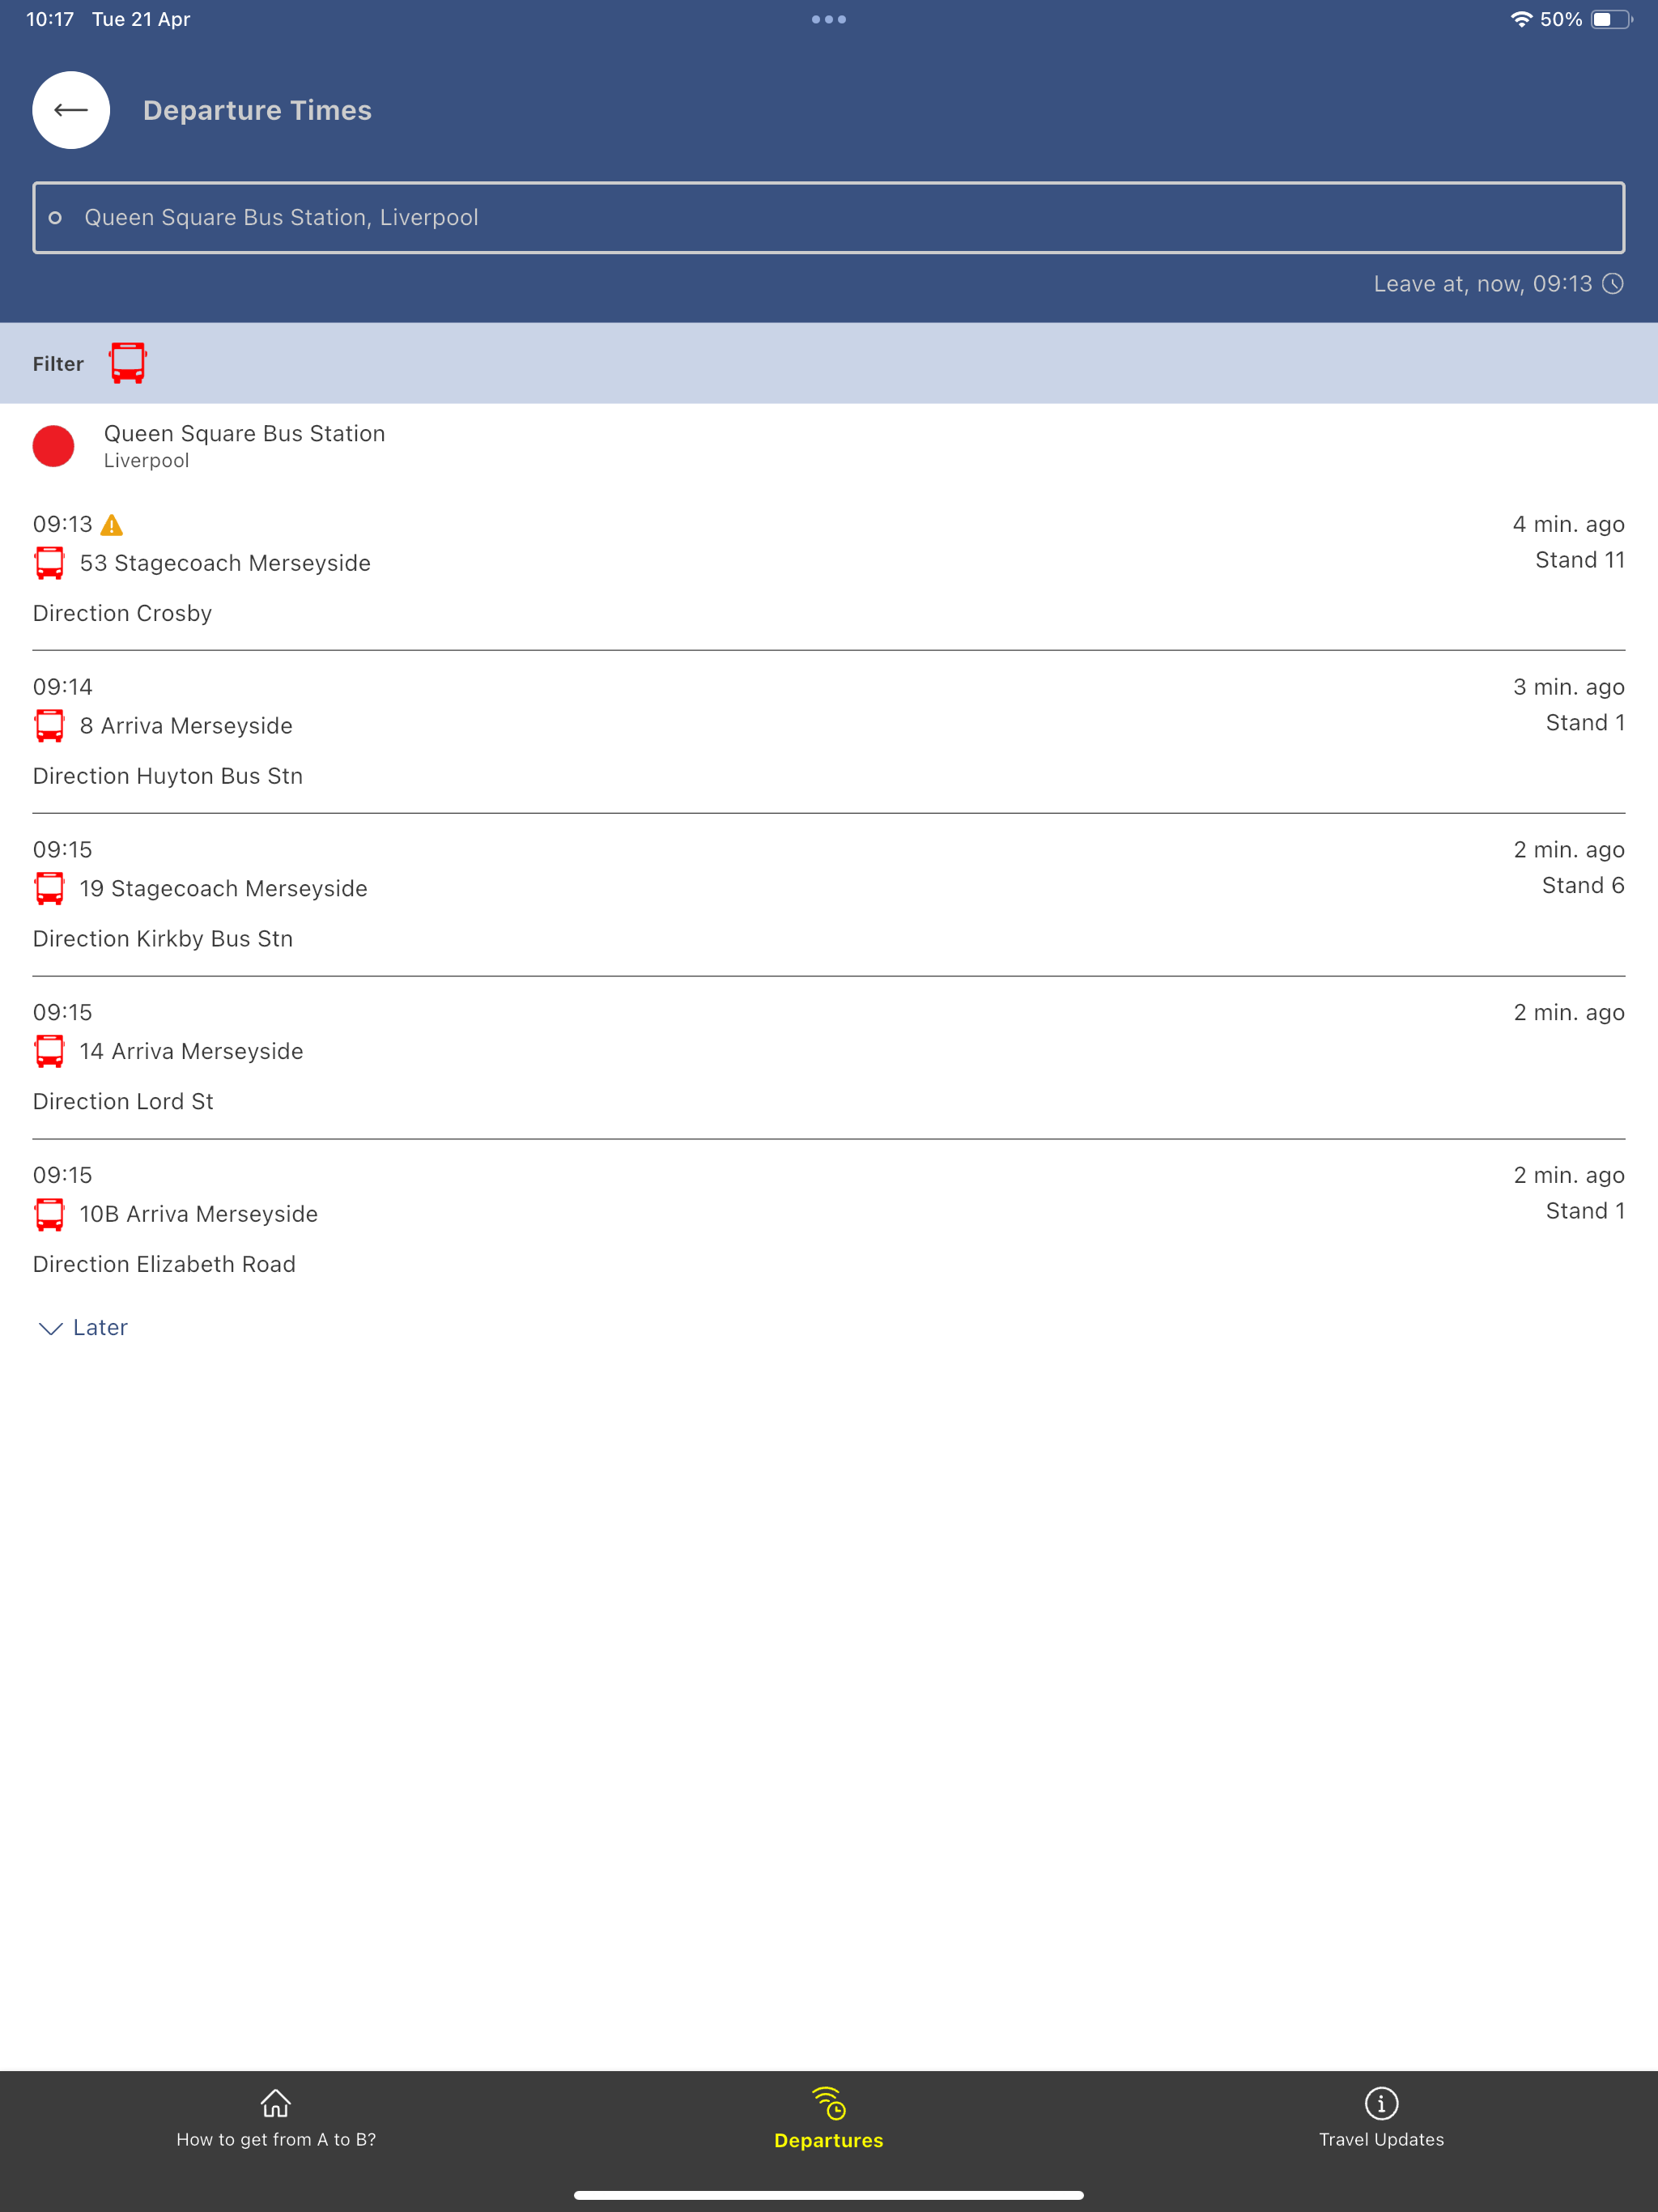Click 'Direction Crosby' text

[122, 613]
